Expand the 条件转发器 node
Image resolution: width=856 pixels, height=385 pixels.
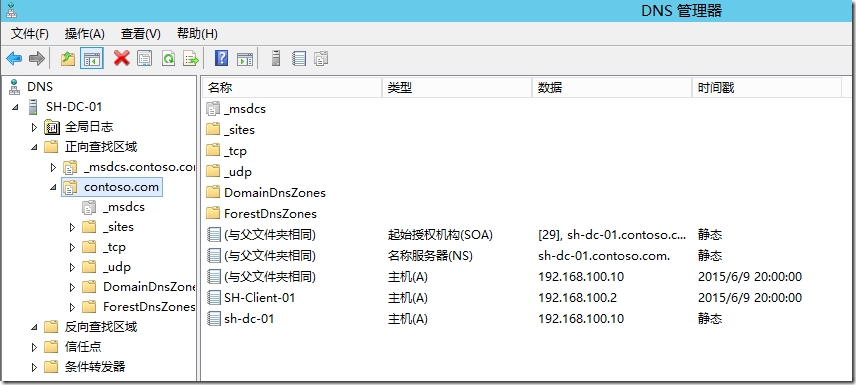(x=34, y=367)
